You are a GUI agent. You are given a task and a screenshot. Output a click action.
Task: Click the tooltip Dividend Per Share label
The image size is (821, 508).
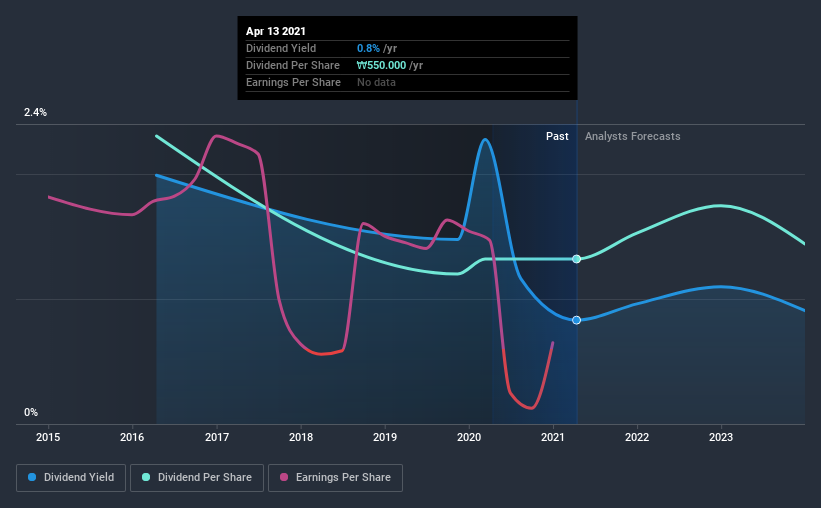click(293, 65)
